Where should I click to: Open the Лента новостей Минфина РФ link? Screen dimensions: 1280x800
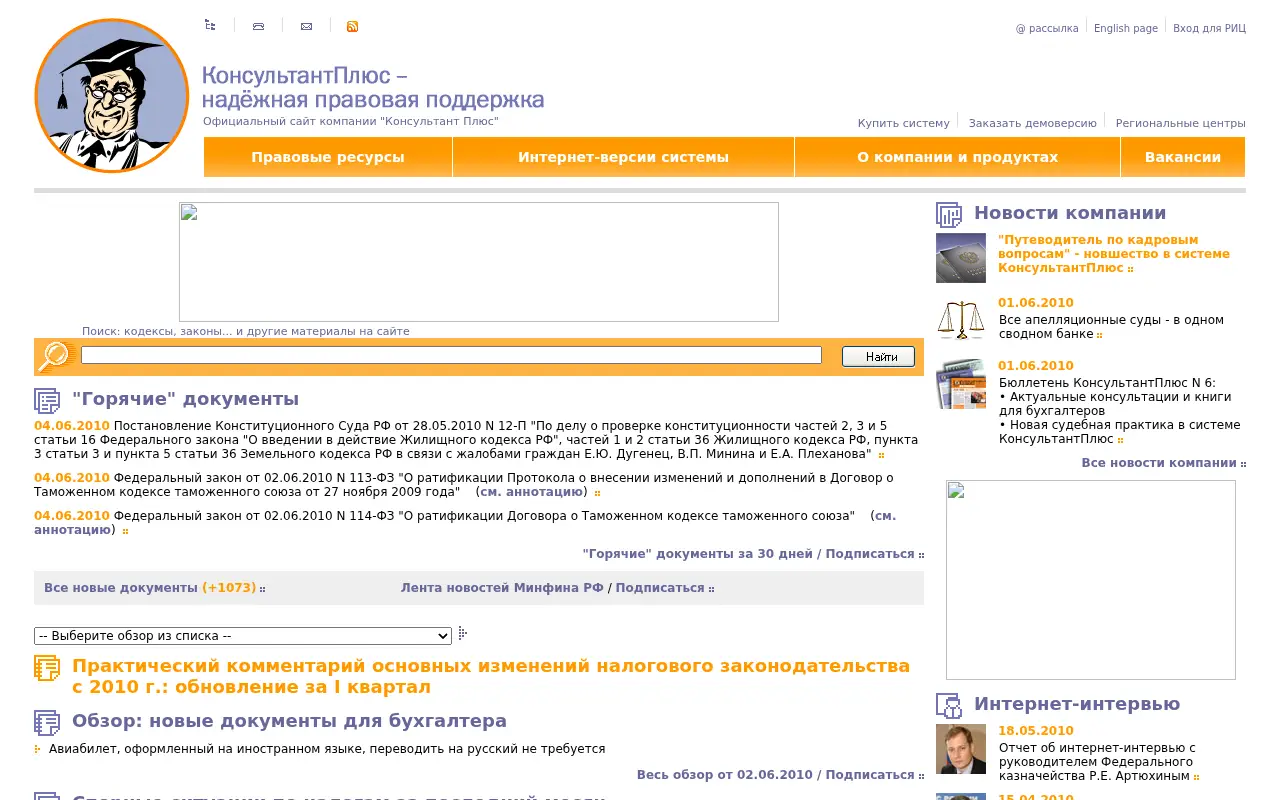click(502, 588)
